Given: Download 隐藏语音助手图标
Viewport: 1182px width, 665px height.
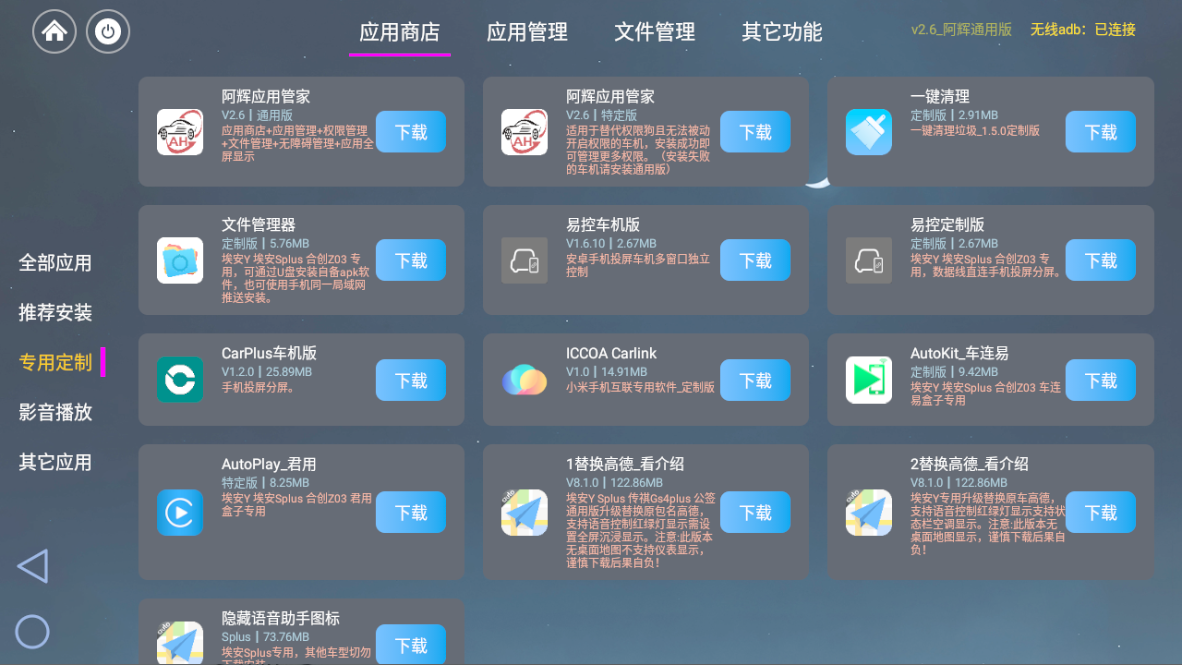Looking at the screenshot, I should click(x=411, y=645).
